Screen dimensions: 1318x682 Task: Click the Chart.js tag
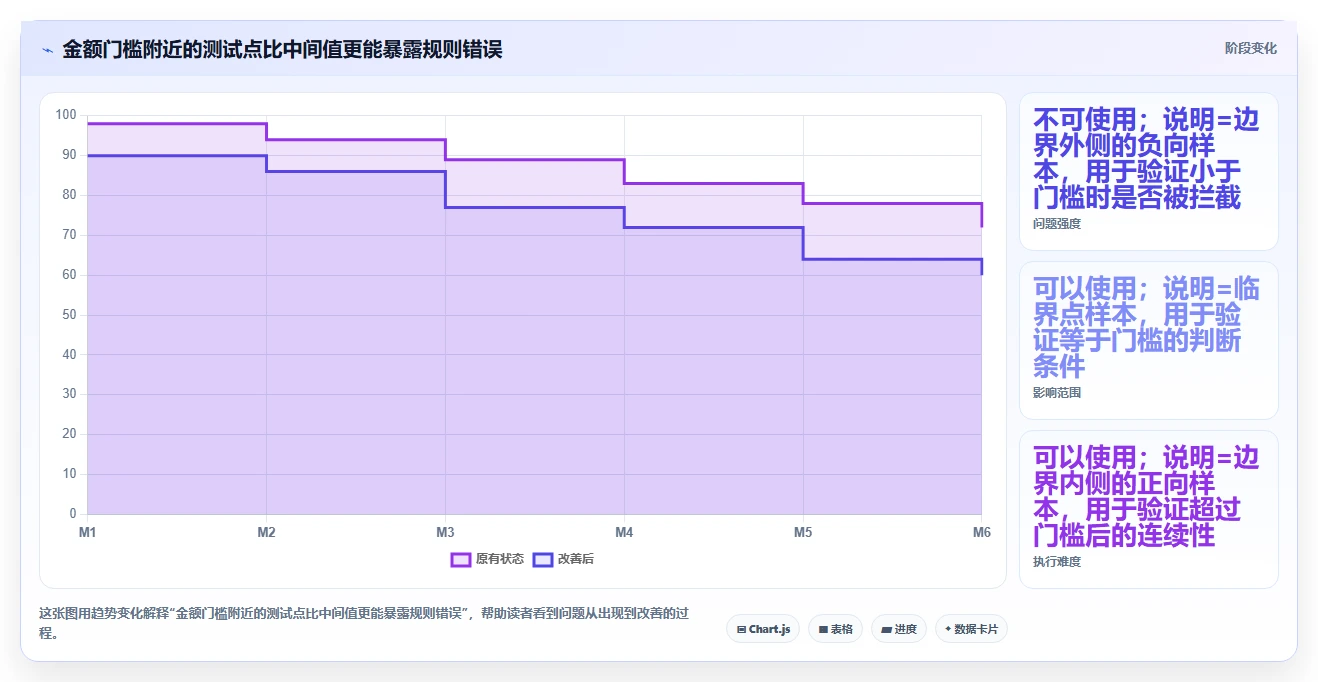pos(763,629)
